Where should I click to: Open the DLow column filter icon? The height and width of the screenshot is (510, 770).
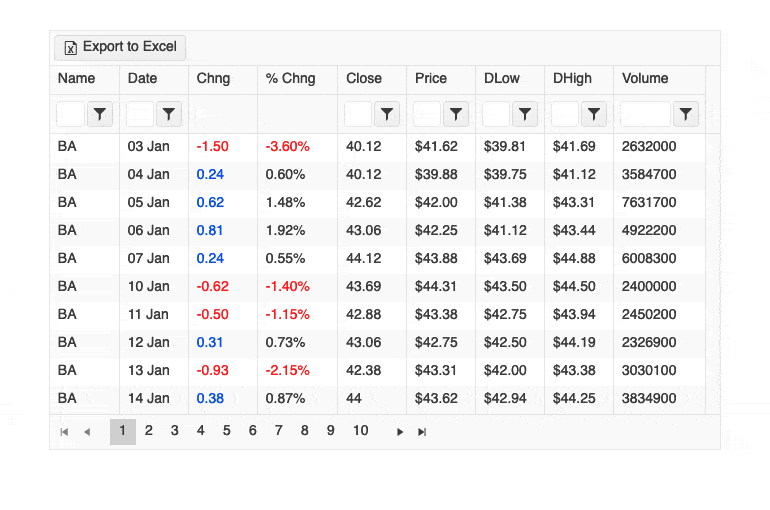525,115
